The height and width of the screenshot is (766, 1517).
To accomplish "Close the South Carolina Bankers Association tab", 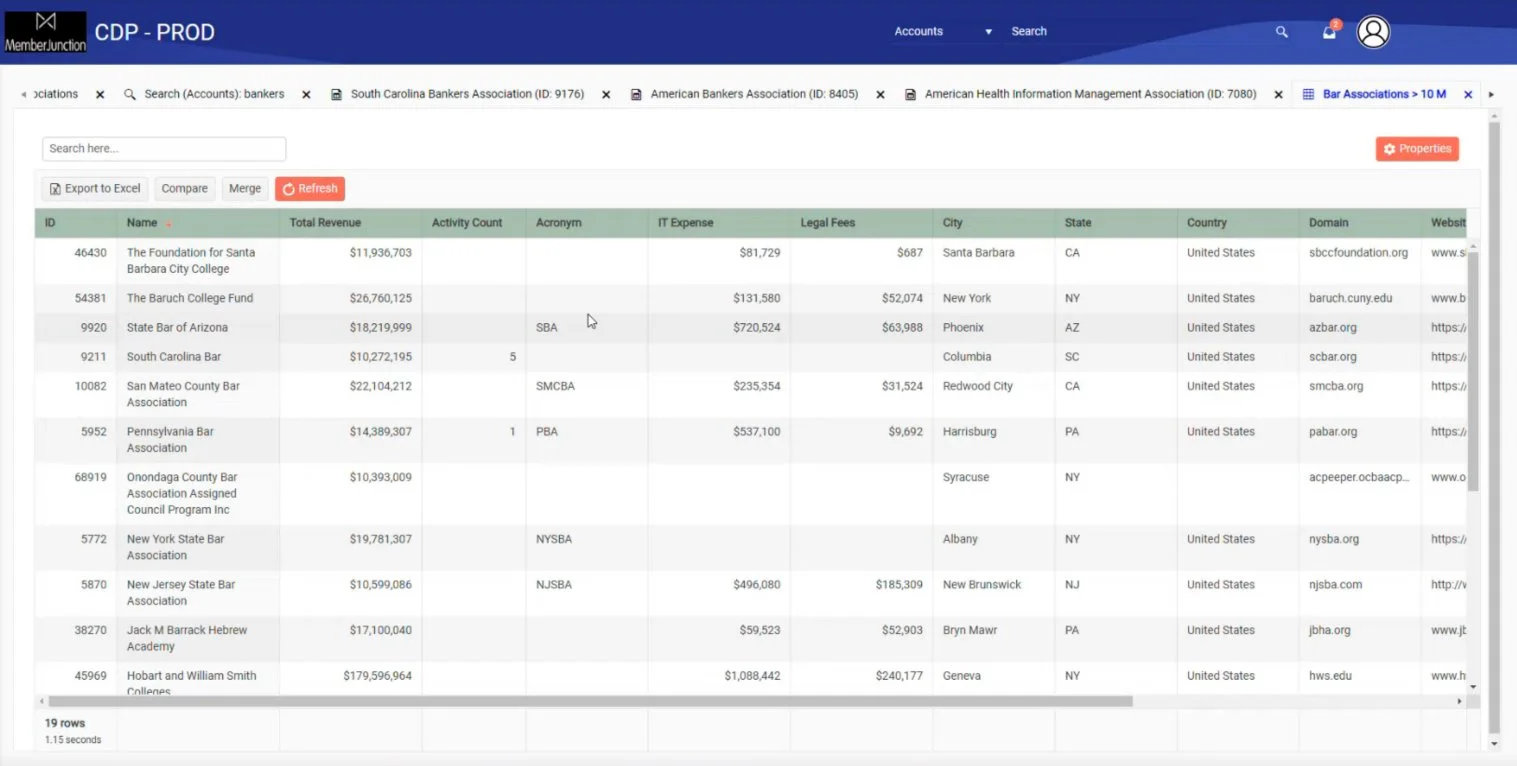I will pos(606,95).
